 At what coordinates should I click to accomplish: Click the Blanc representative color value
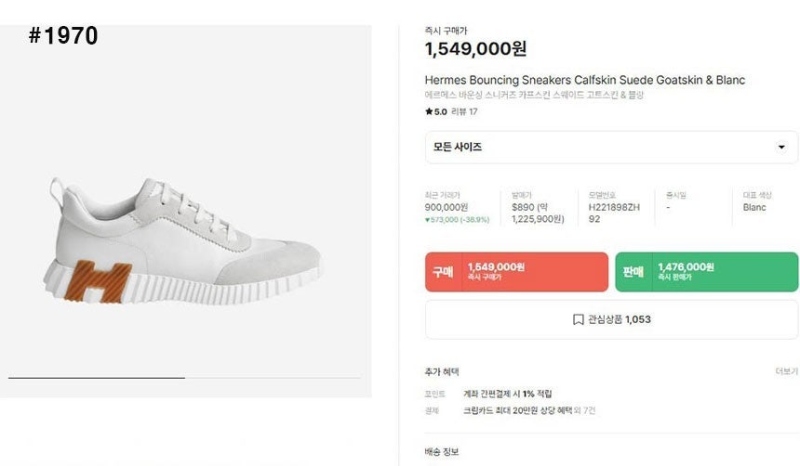click(754, 208)
